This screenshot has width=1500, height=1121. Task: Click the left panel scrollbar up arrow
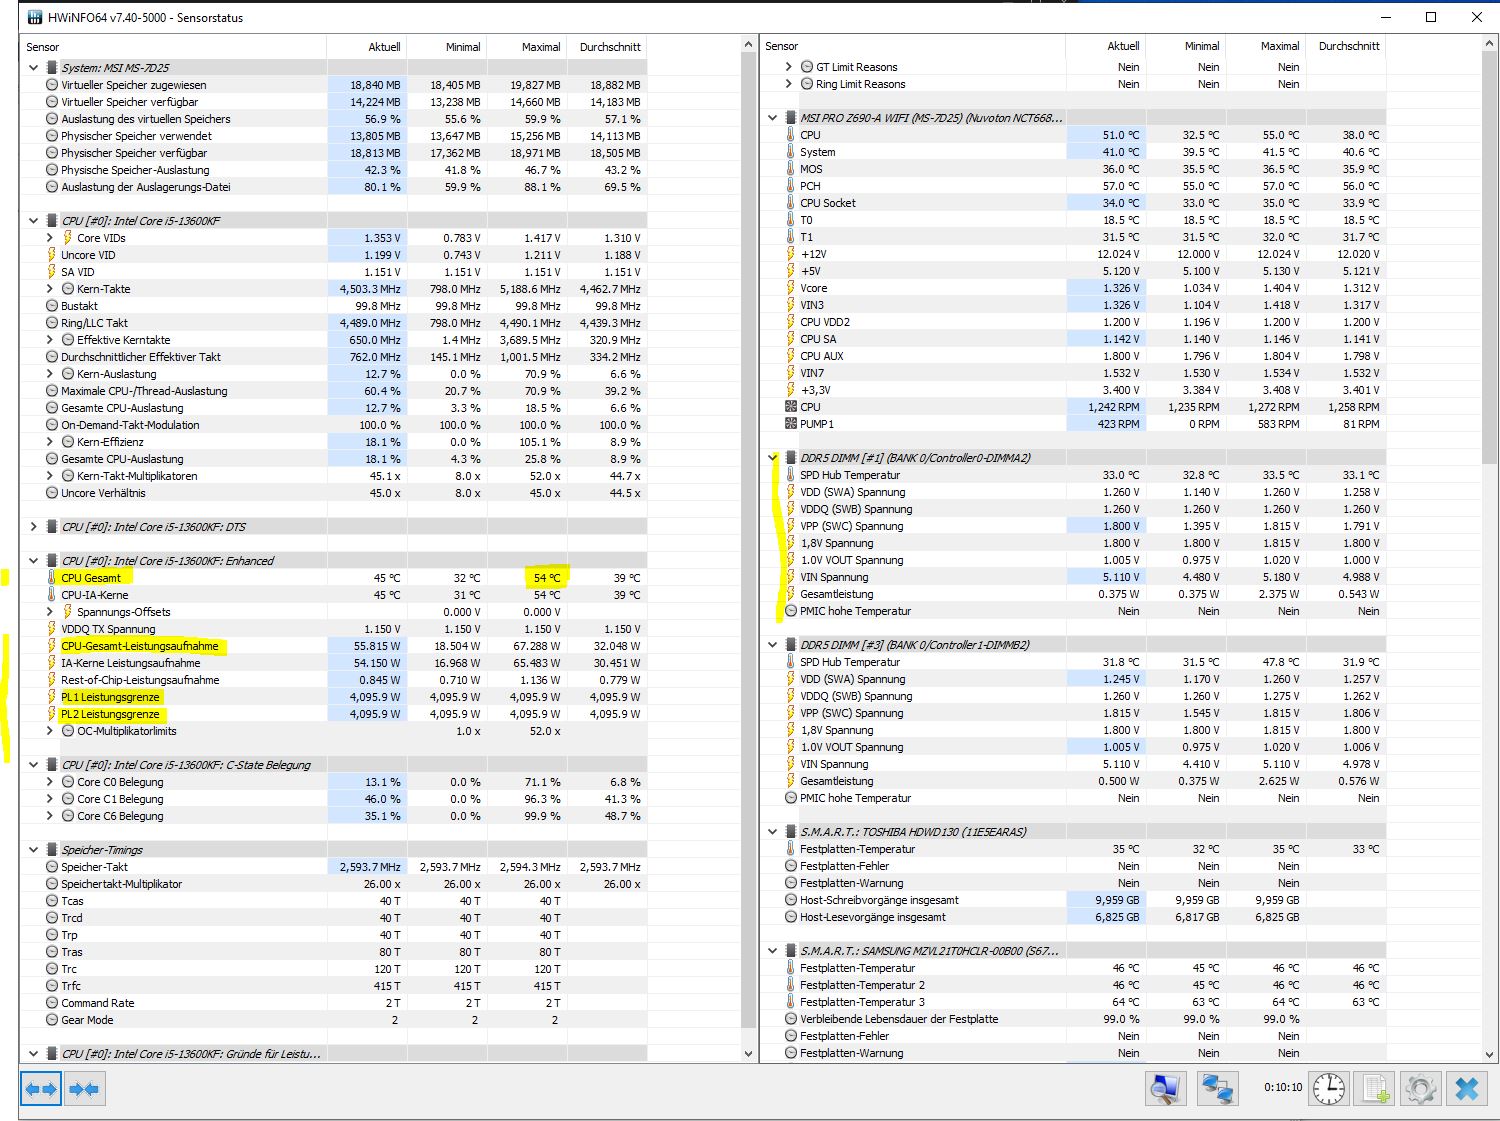749,46
